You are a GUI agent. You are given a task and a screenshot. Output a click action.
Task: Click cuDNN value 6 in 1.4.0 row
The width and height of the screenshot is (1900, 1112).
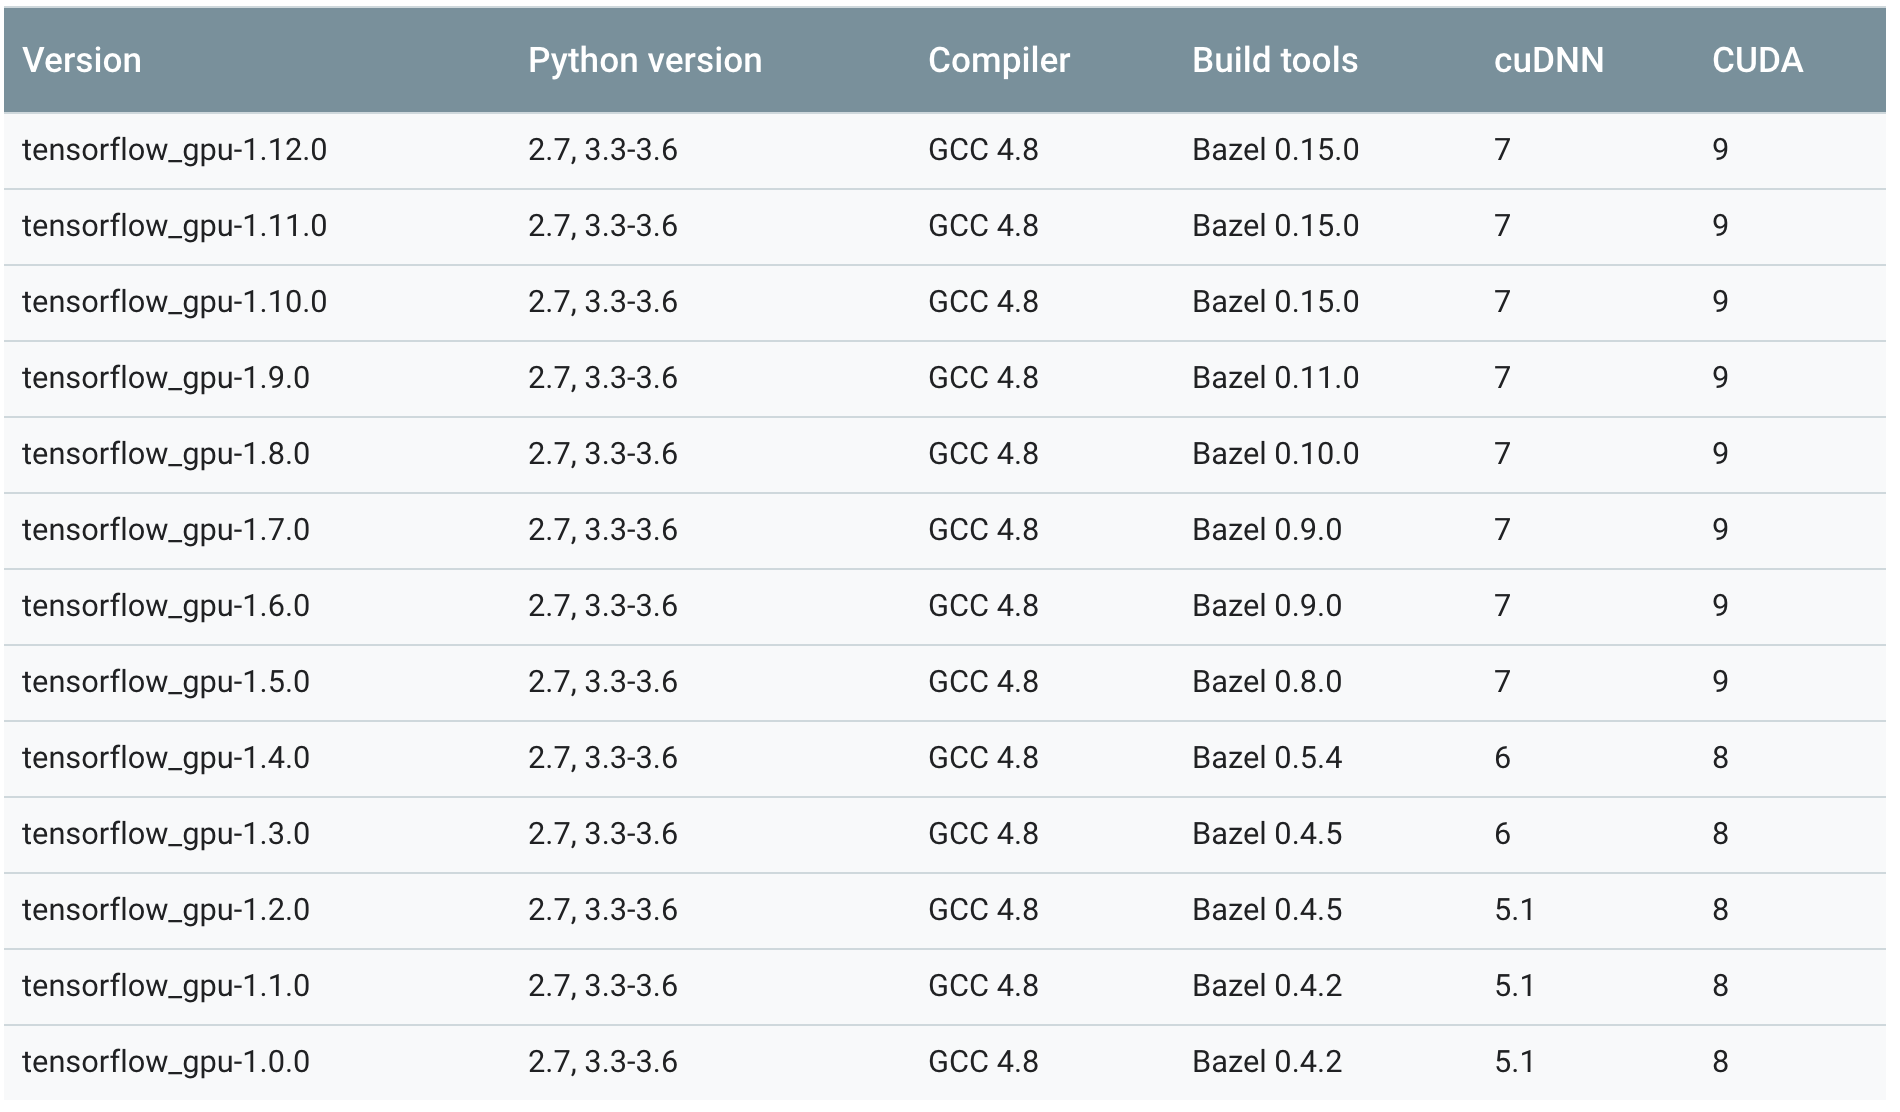coord(1502,758)
